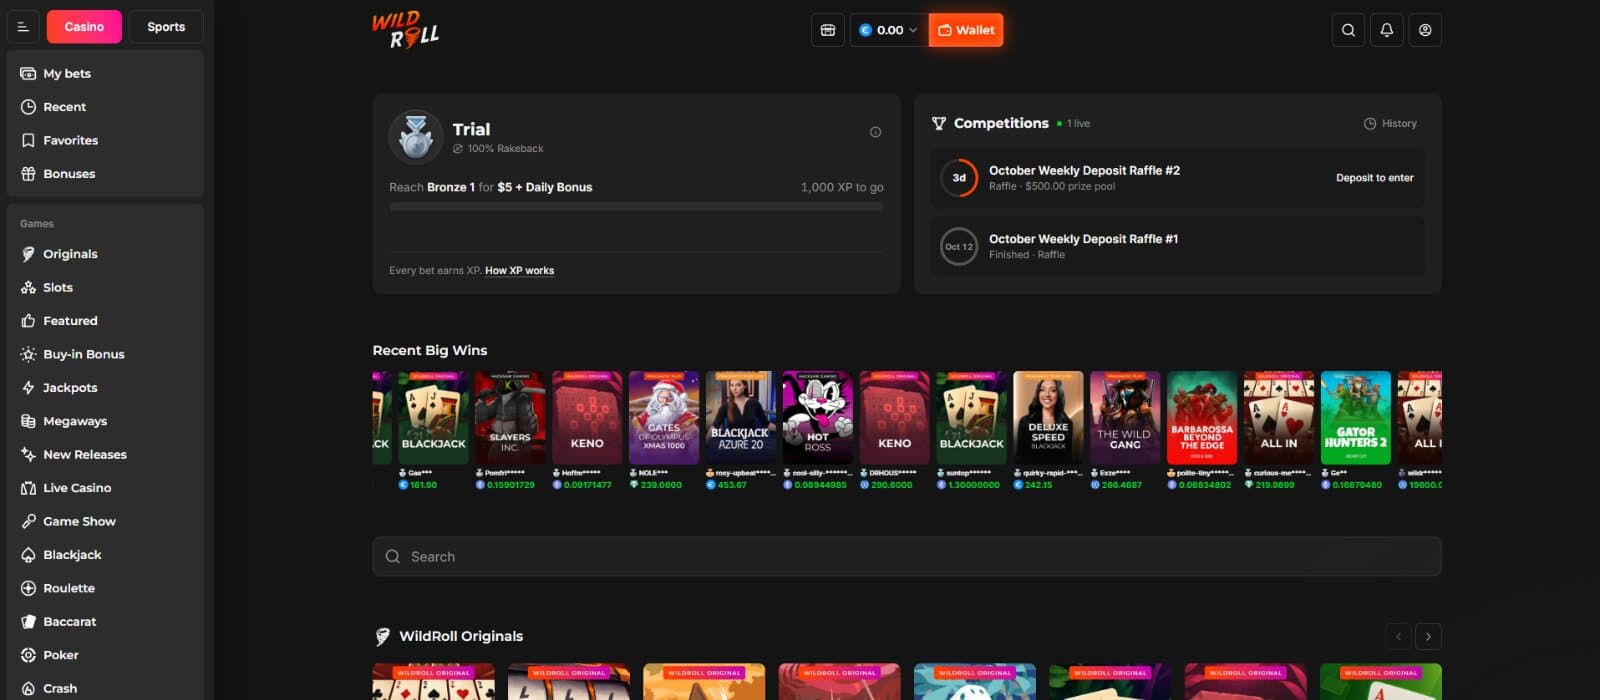Open Jackpots games
The height and width of the screenshot is (700, 1600).
click(x=105, y=388)
